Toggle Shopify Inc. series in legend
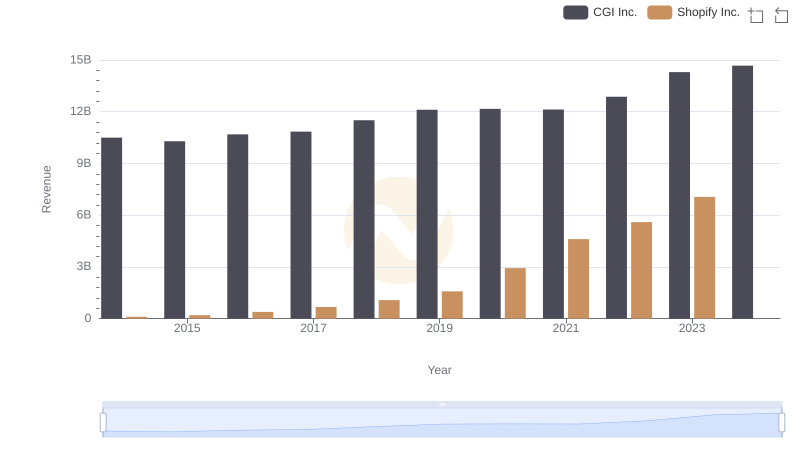This screenshot has width=800, height=461. pyautogui.click(x=693, y=12)
